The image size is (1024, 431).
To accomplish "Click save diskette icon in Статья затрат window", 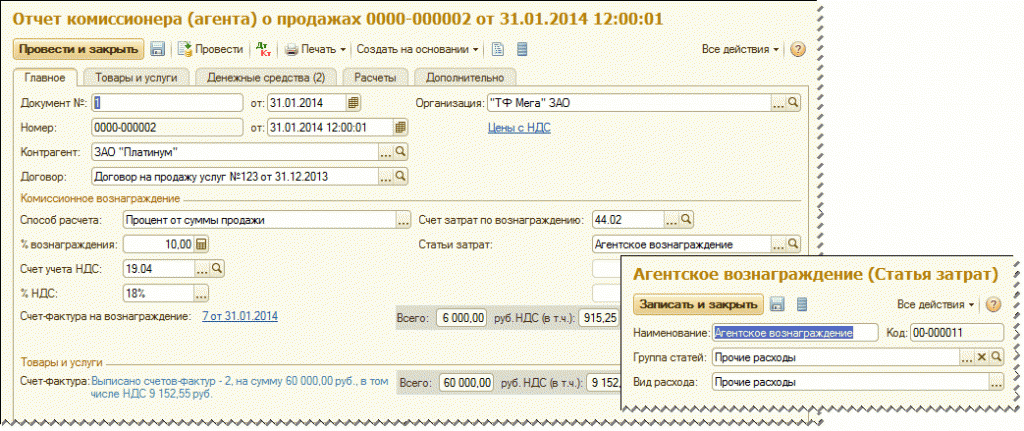I will pyautogui.click(x=778, y=304).
